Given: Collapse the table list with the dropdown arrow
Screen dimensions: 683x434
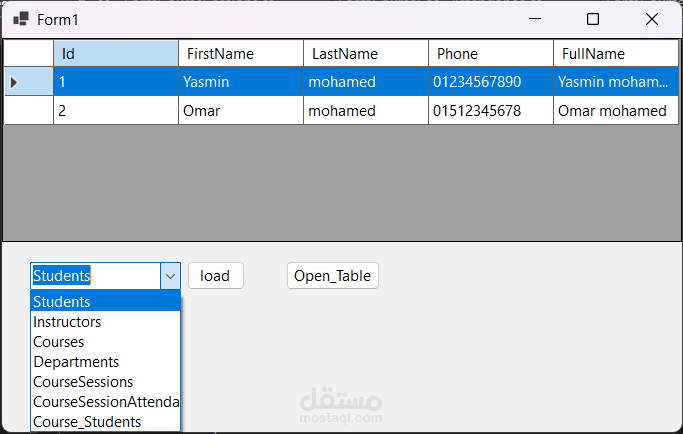Looking at the screenshot, I should tap(170, 276).
